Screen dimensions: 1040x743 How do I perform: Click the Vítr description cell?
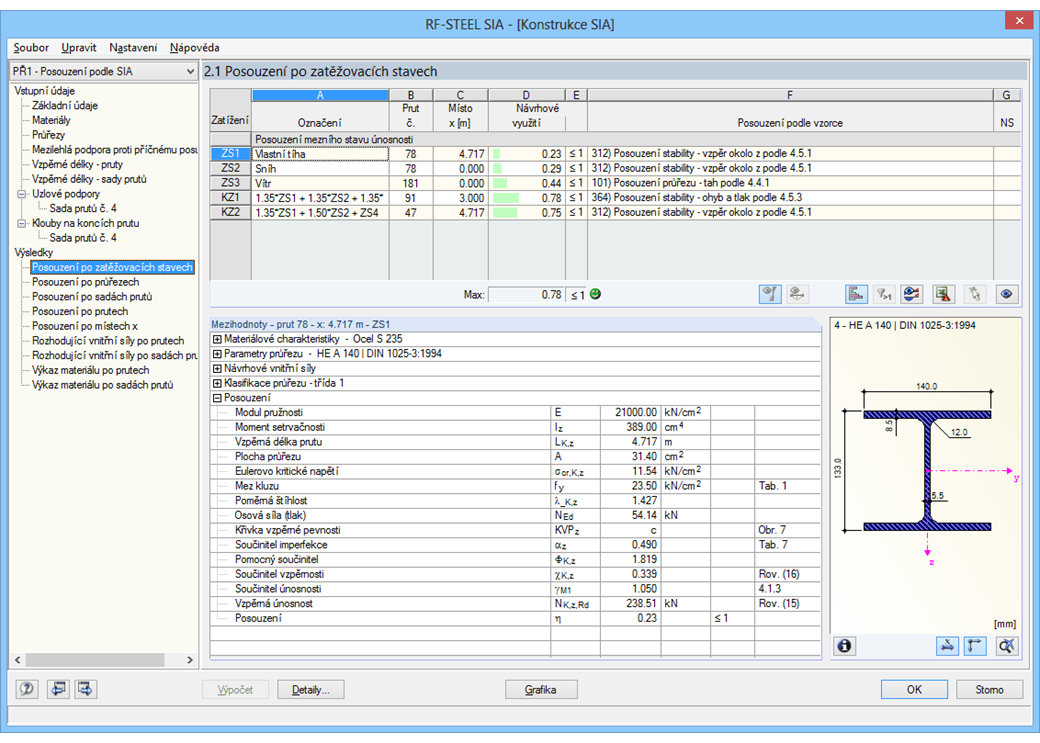click(320, 183)
